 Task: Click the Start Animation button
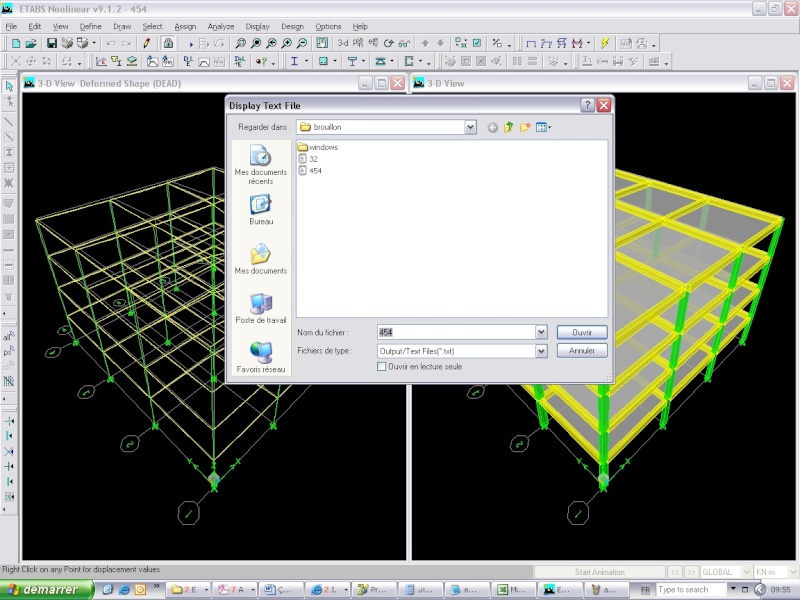pyautogui.click(x=599, y=572)
